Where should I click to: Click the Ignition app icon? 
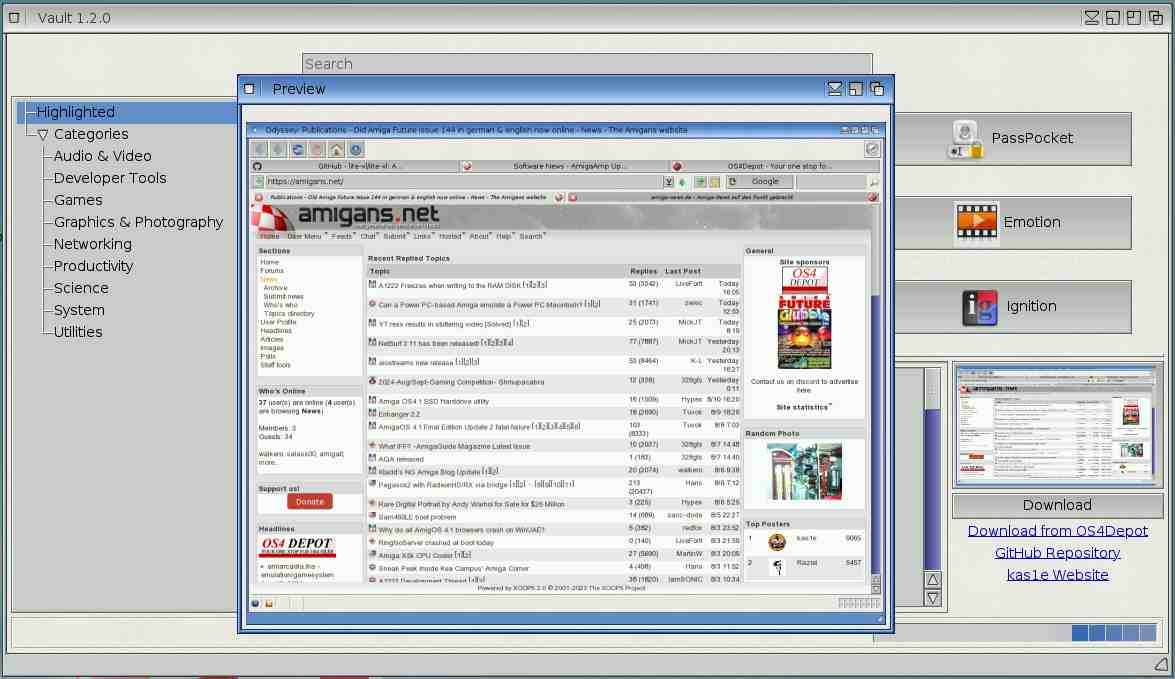tap(979, 307)
